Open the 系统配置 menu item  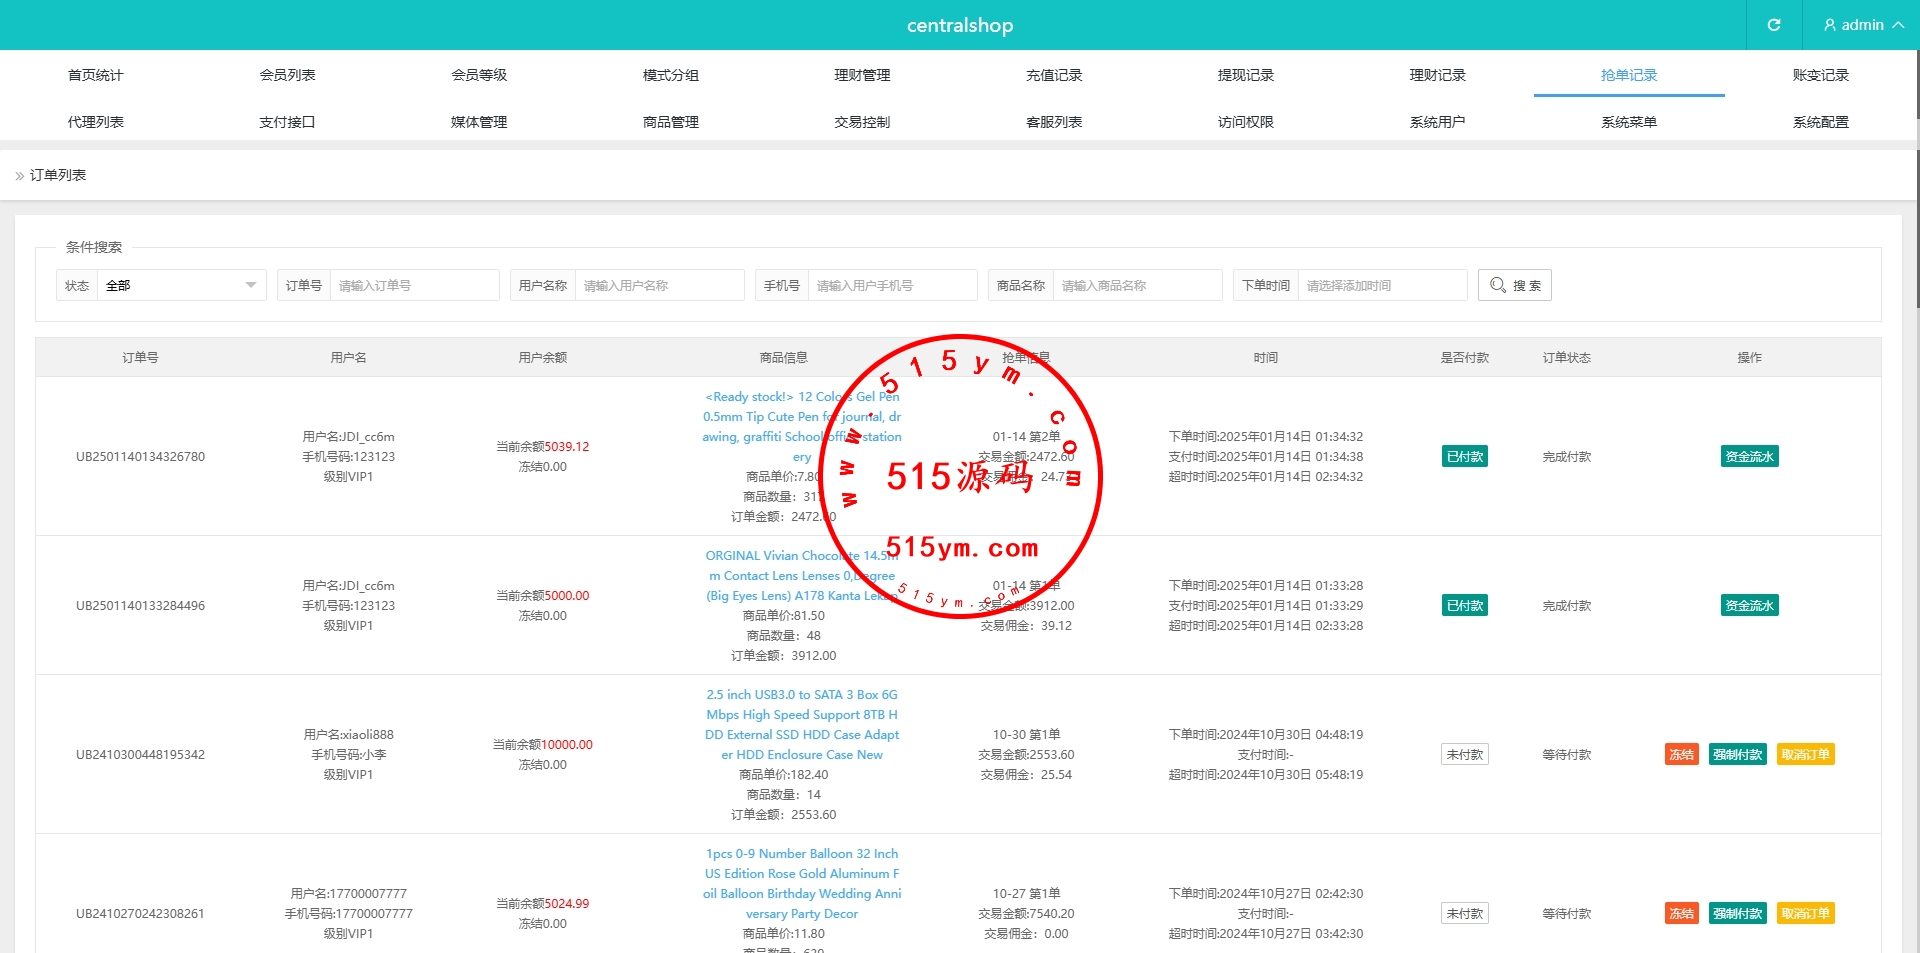click(1820, 122)
